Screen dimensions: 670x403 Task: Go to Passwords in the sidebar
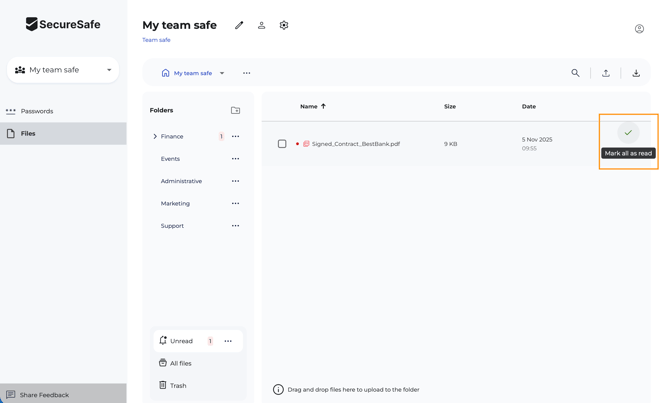point(37,111)
